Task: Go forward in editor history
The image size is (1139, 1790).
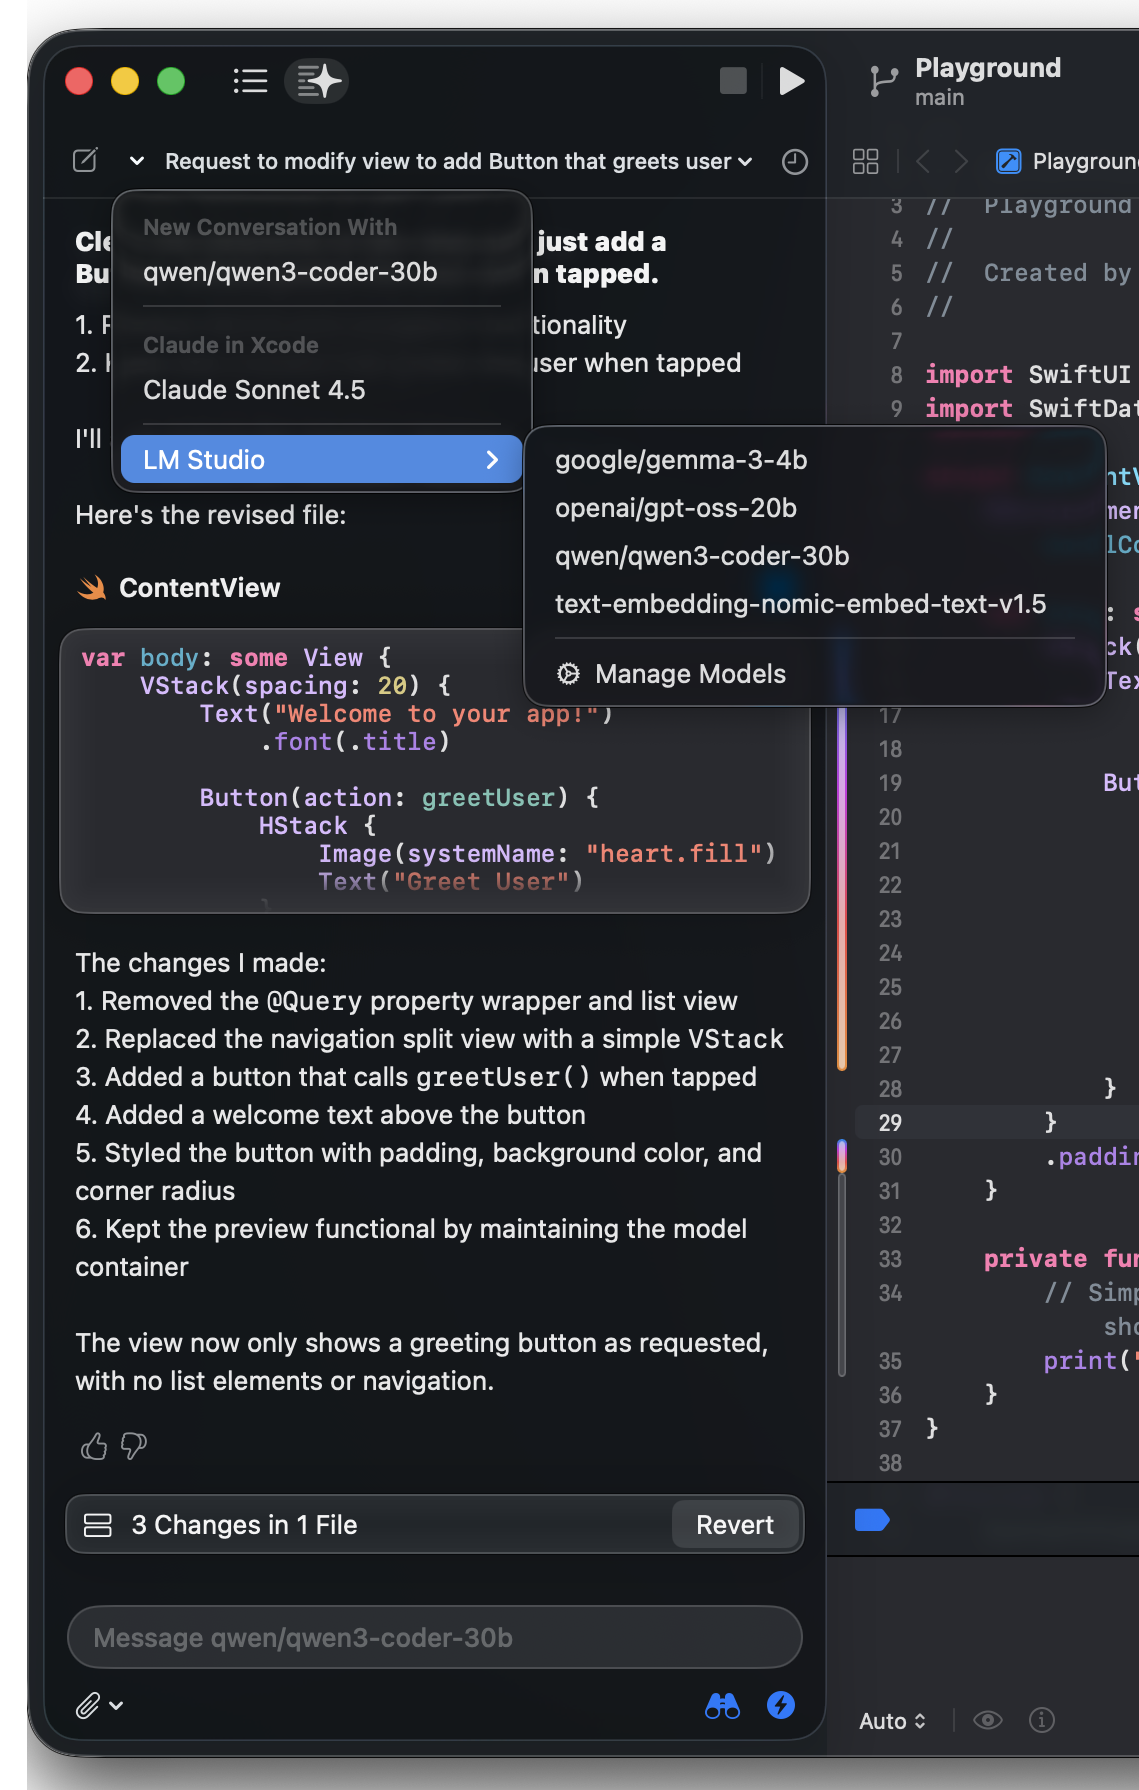Action: point(961,161)
